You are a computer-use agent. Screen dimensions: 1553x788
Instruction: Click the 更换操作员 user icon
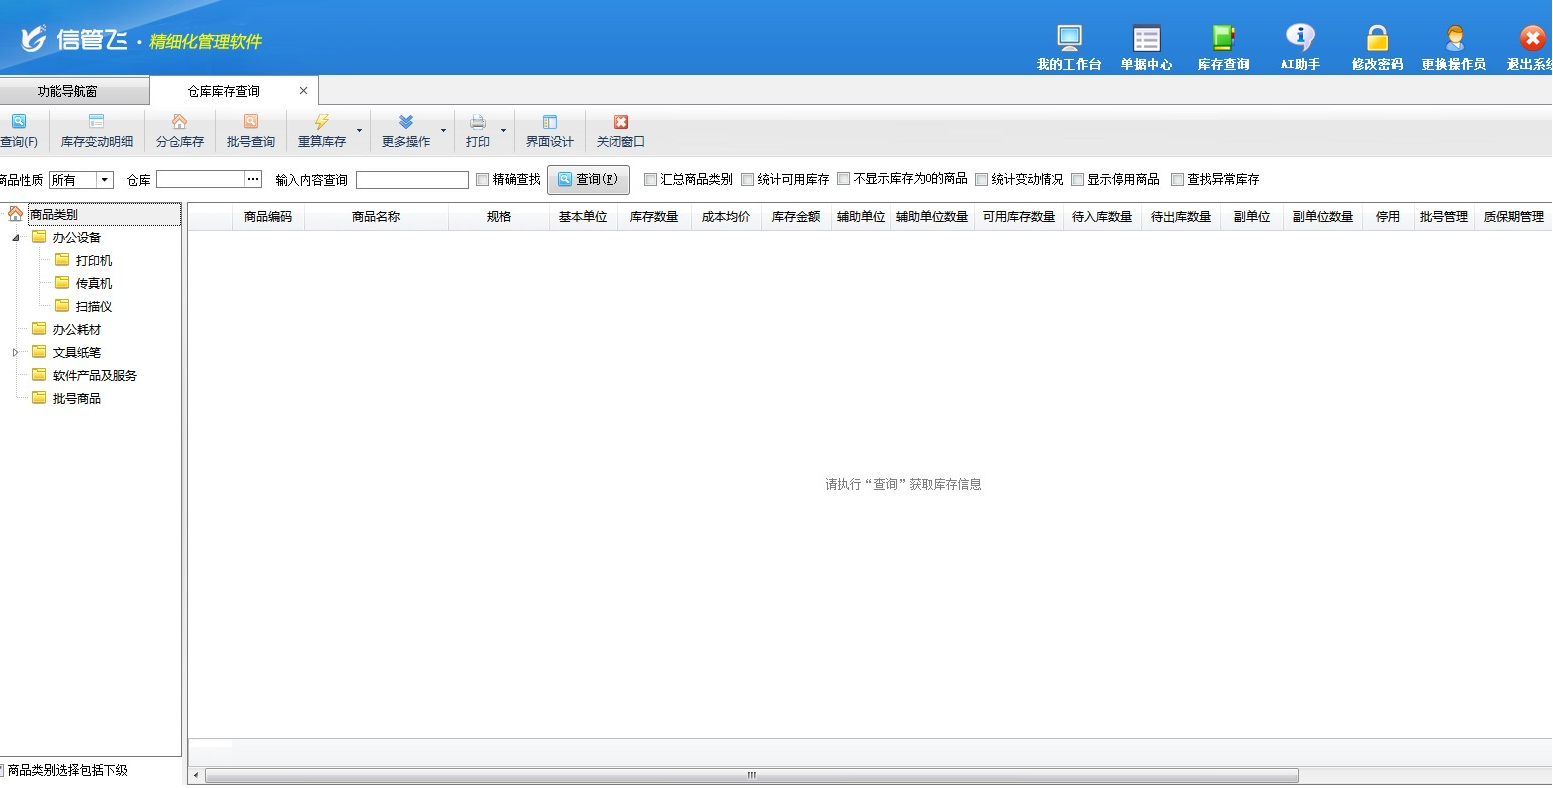coord(1454,40)
